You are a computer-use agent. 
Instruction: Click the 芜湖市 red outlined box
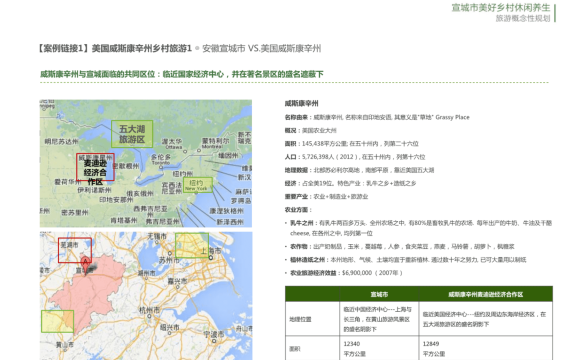[75, 250]
